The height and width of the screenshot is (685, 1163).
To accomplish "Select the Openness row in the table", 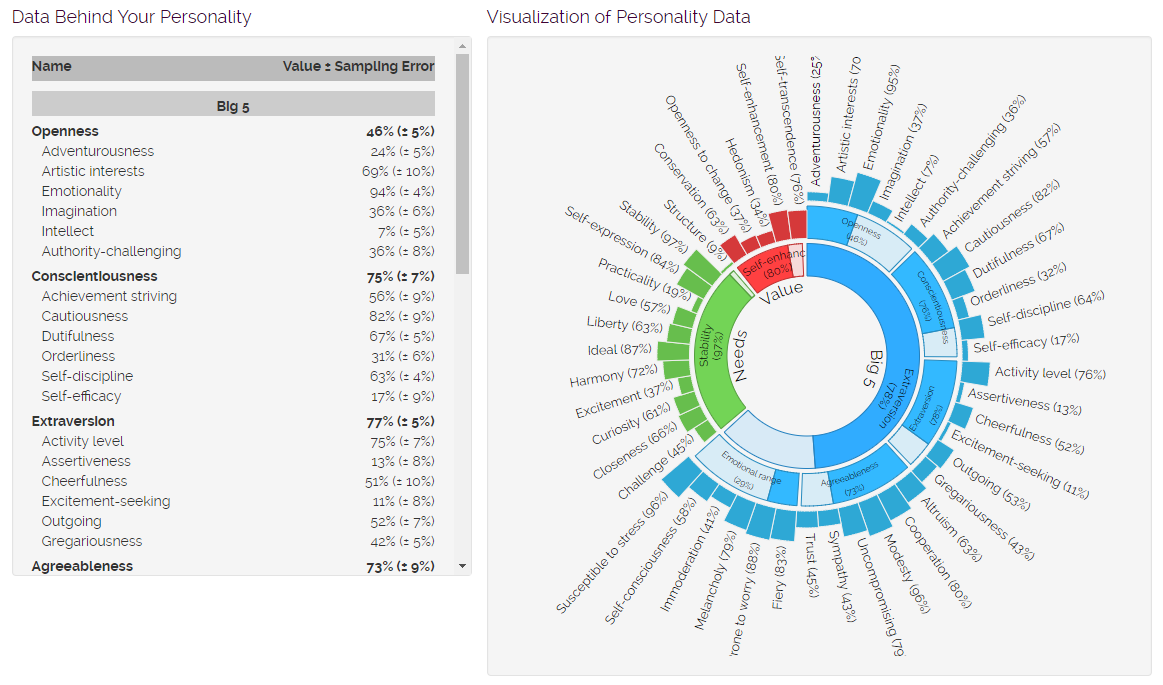I will (233, 131).
